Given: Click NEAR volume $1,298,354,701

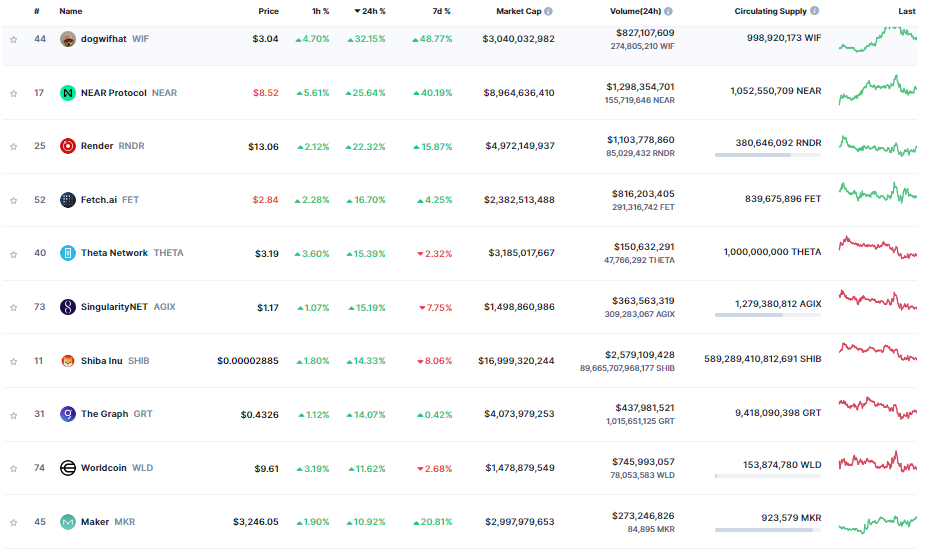Looking at the screenshot, I should pos(640,87).
